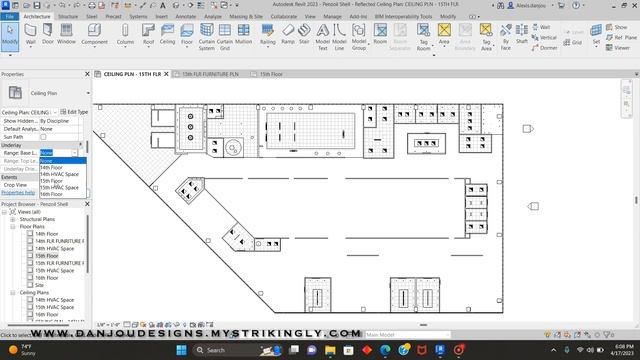640x360 pixels.
Task: Open the Range: Base Level dropdown arrow
Action: click(75, 153)
